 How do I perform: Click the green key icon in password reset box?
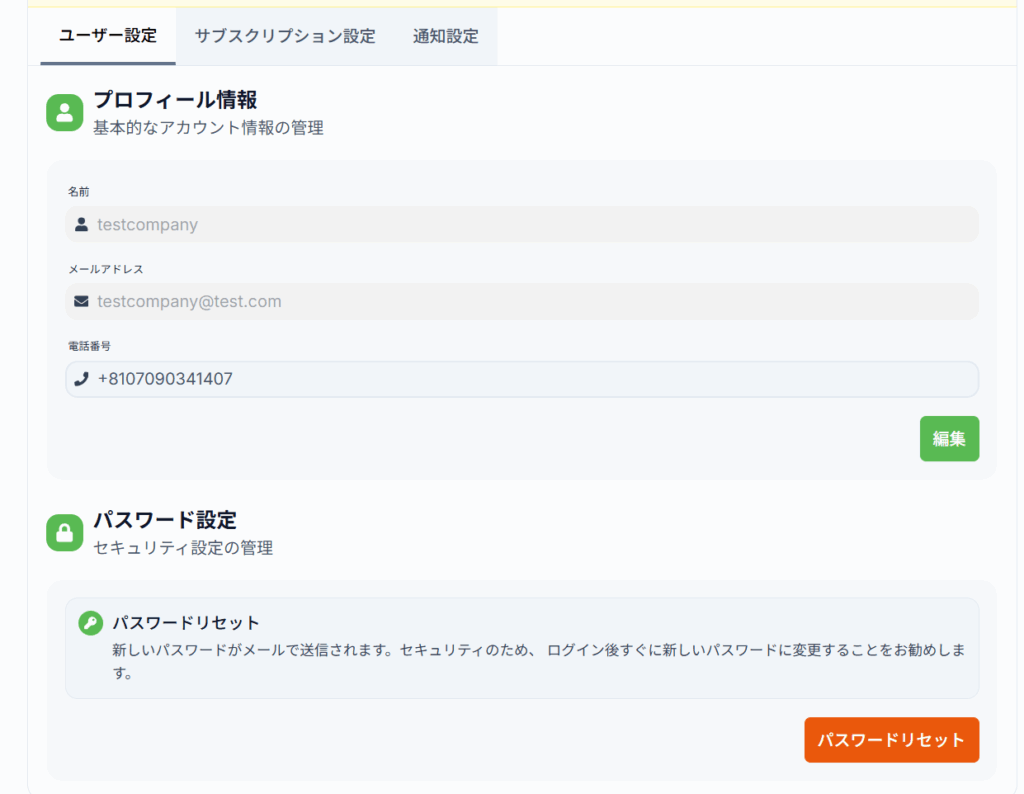90,623
